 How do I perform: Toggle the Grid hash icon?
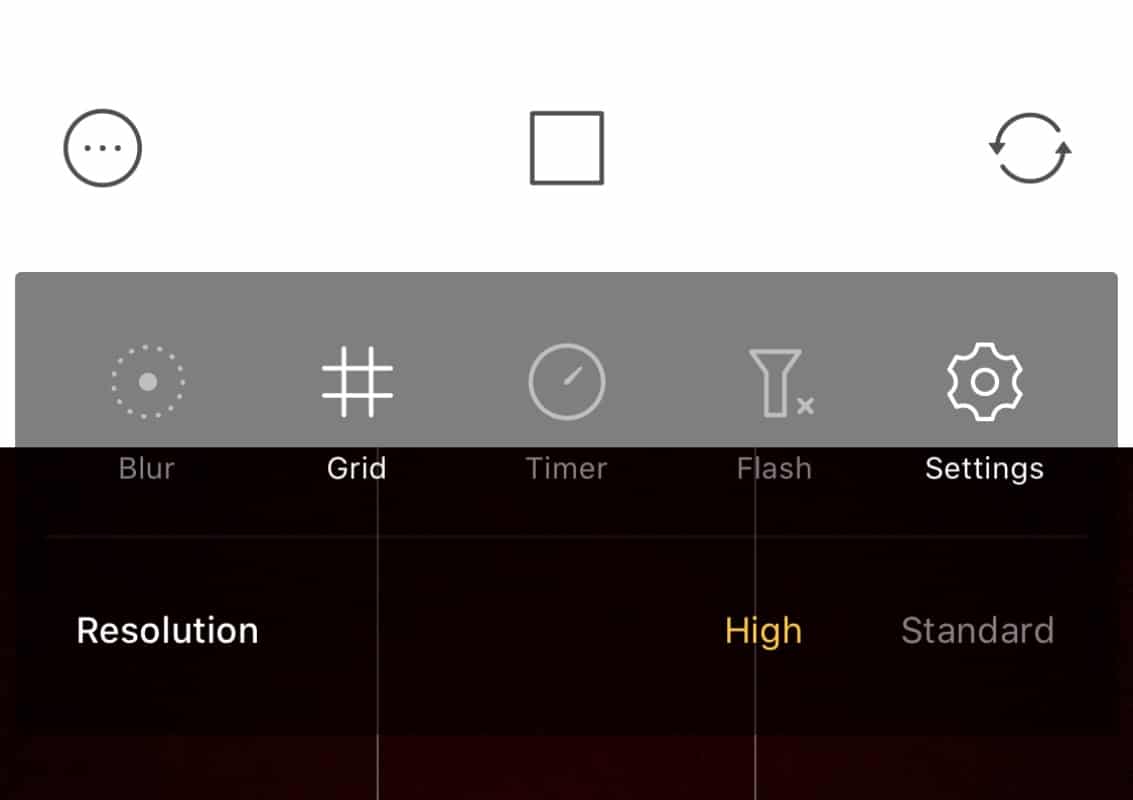[357, 381]
